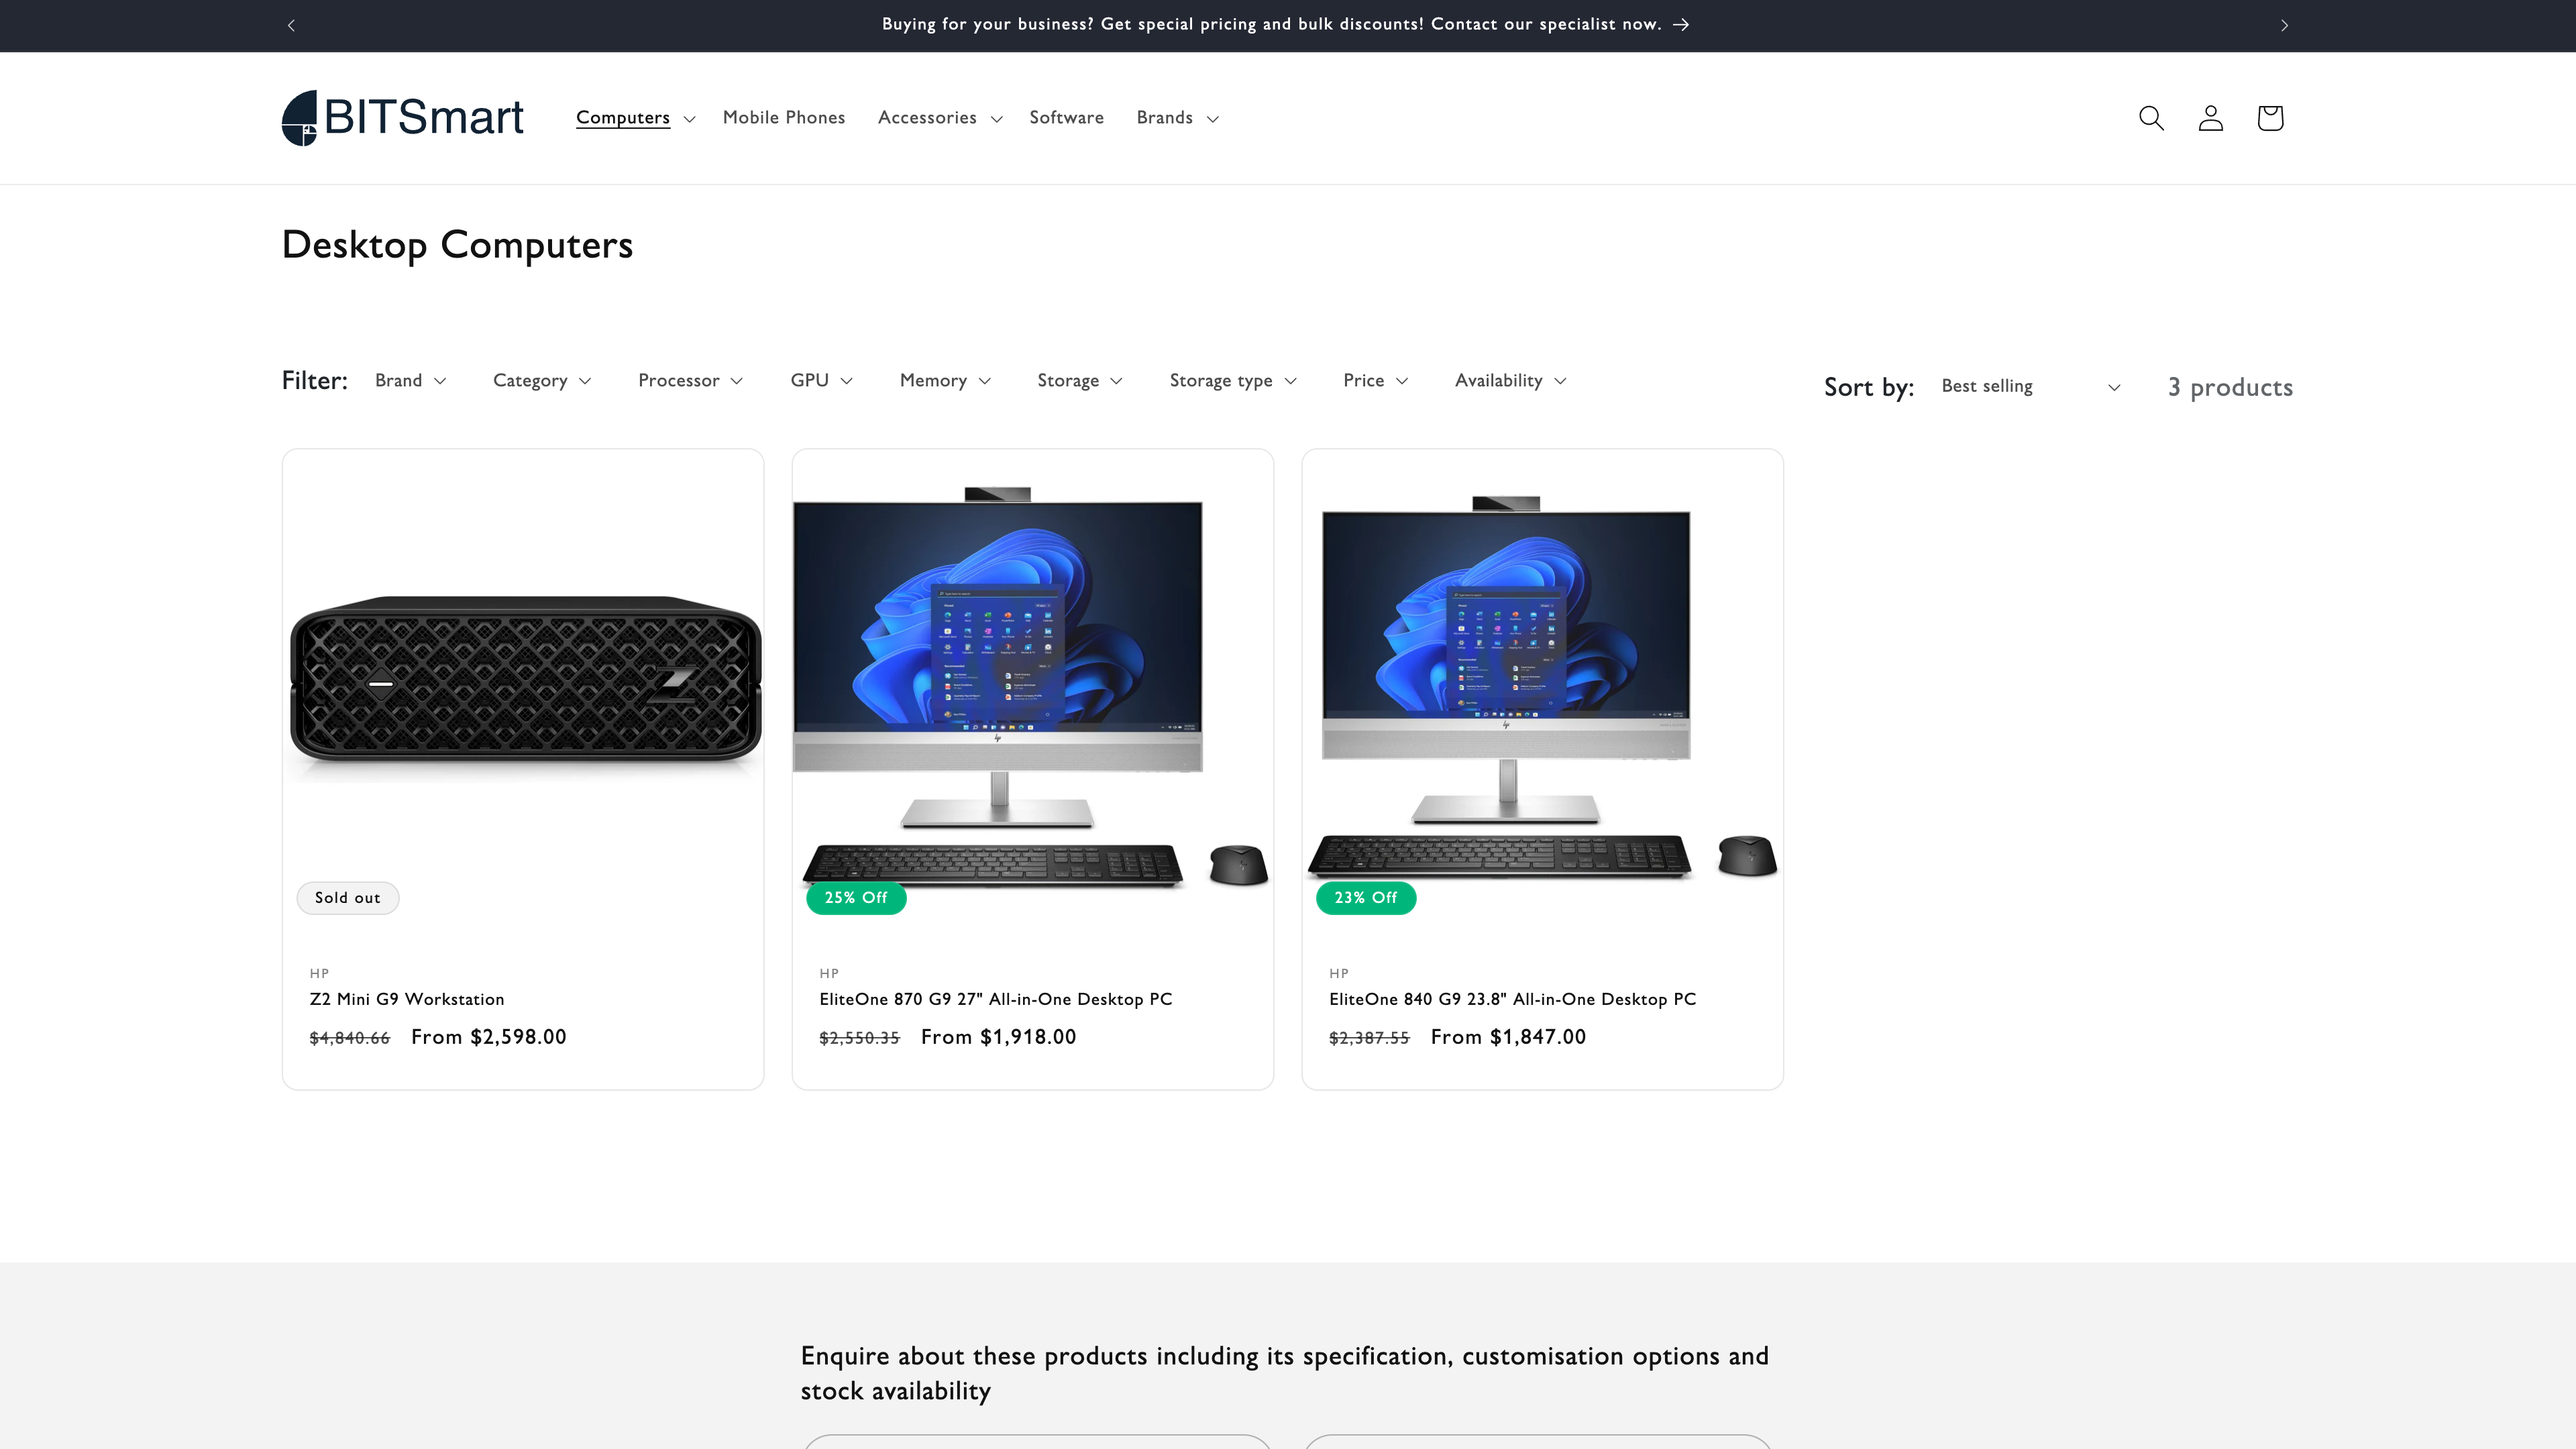Click the 23% Off badge
This screenshot has width=2576, height=1449.
pyautogui.click(x=1366, y=897)
